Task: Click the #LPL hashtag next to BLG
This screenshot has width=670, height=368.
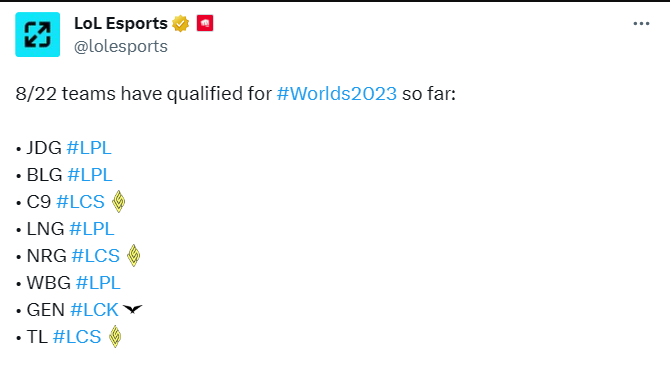Action: pyautogui.click(x=90, y=175)
